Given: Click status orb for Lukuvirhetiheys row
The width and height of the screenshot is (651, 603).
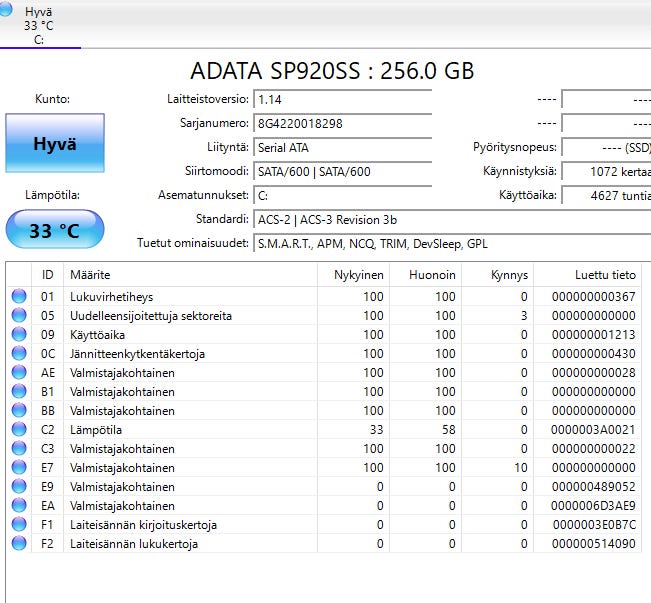Looking at the screenshot, I should (x=19, y=297).
